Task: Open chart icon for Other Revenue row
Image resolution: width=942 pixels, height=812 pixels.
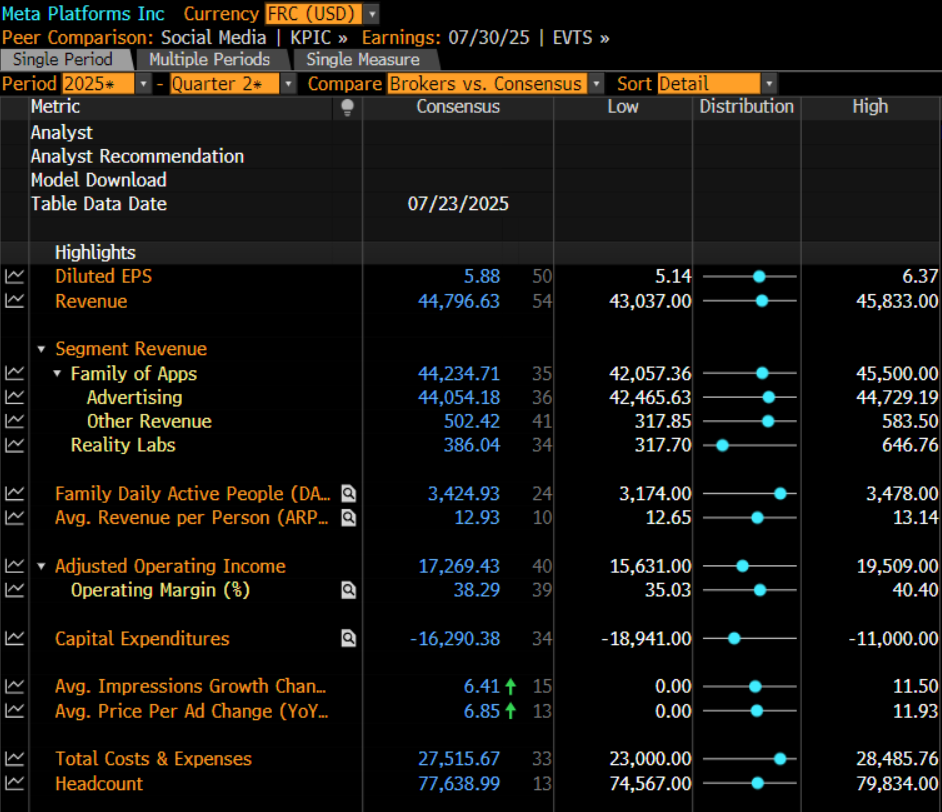Action: [14, 422]
